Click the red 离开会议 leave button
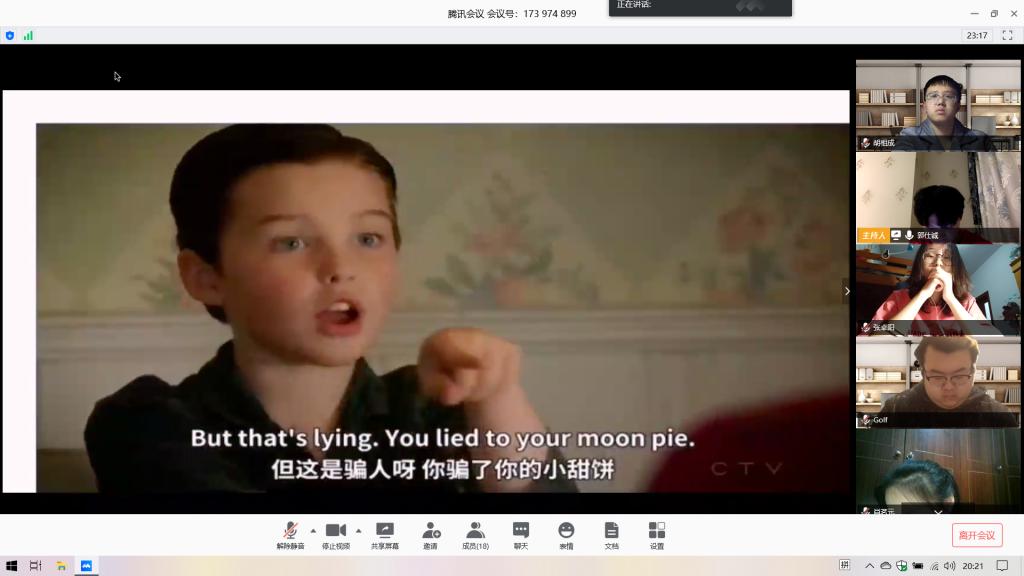This screenshot has width=1024, height=576. [x=977, y=535]
